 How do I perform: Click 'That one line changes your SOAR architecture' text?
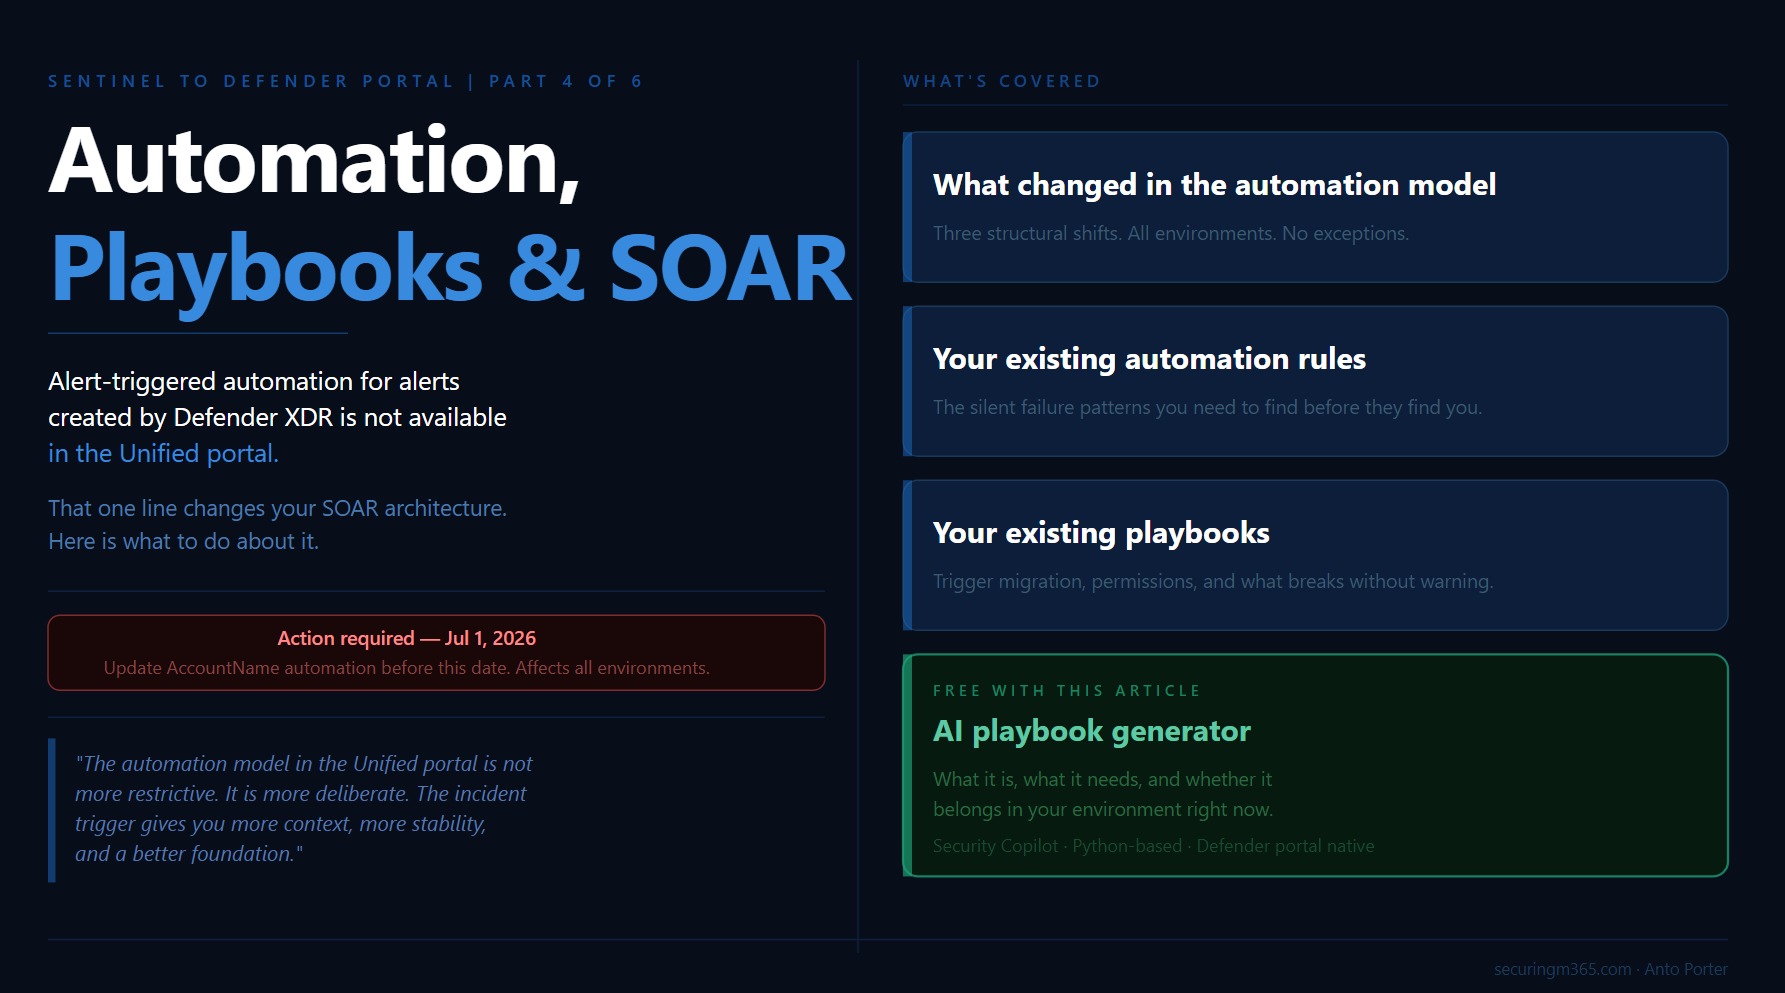click(x=277, y=508)
